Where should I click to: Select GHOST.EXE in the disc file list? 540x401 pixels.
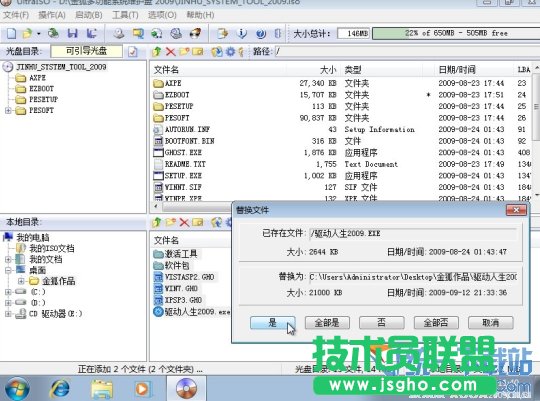point(183,153)
